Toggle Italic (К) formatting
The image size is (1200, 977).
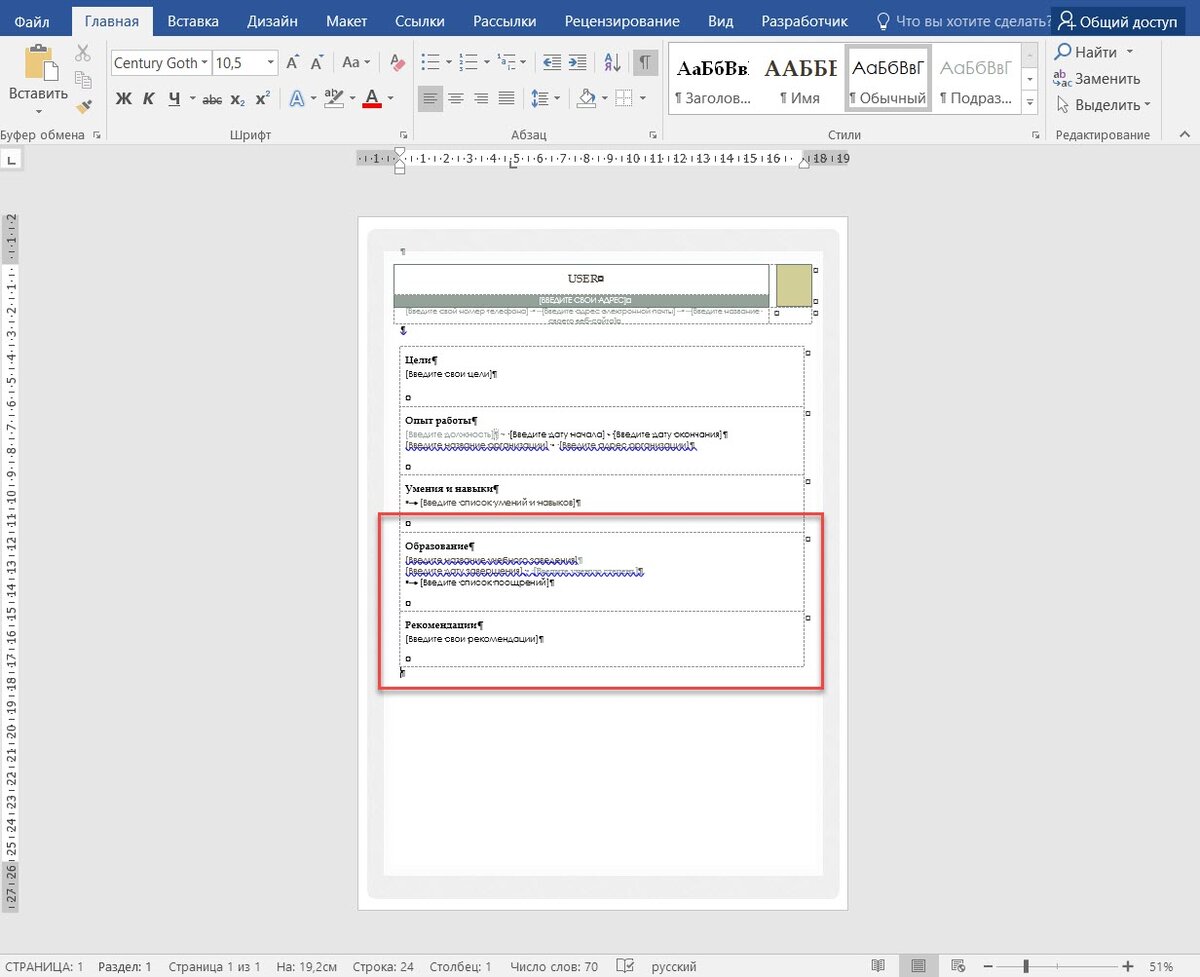click(x=148, y=98)
